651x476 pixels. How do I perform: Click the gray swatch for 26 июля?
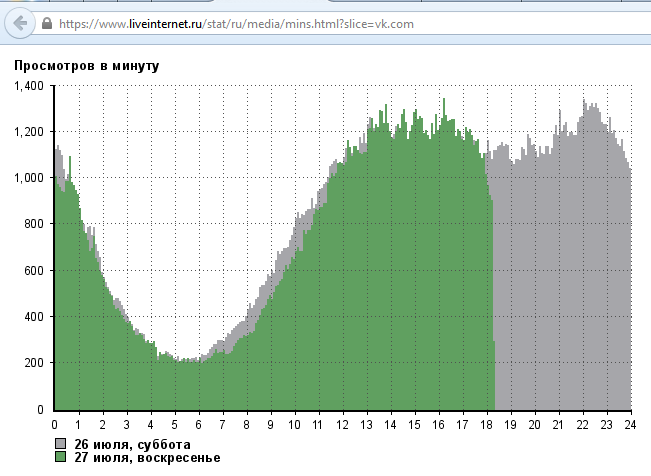[x=60, y=444]
